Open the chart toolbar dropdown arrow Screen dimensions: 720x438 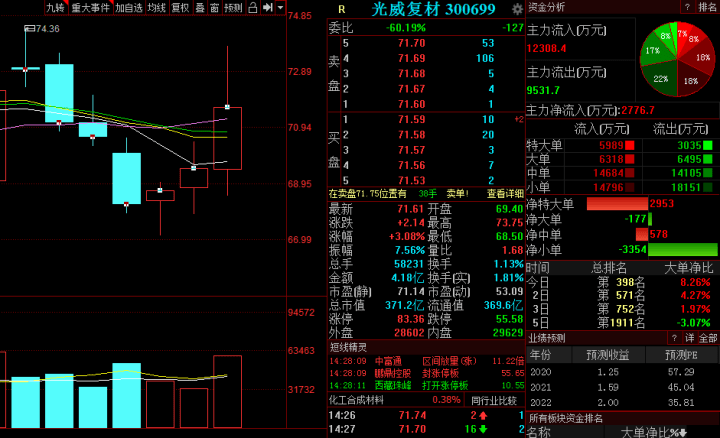279,7
